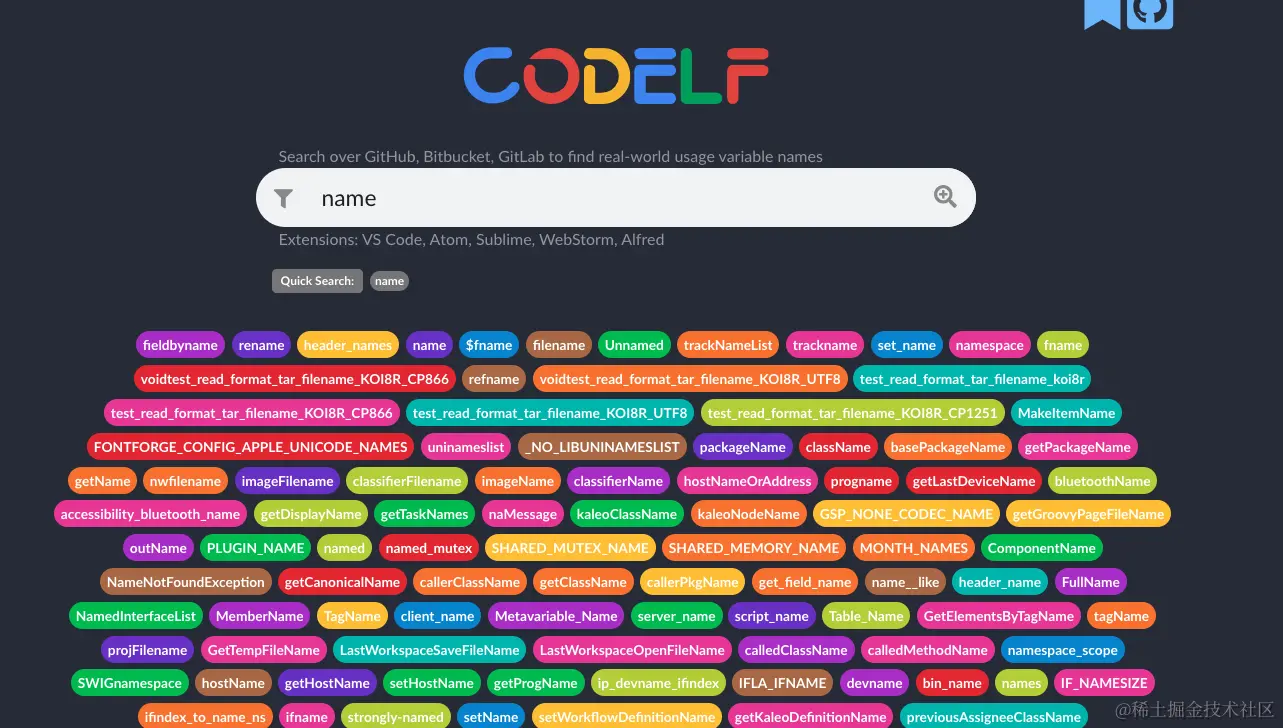This screenshot has width=1283, height=728.
Task: Select the "hostNameOrAddress" tag
Action: 747,481
